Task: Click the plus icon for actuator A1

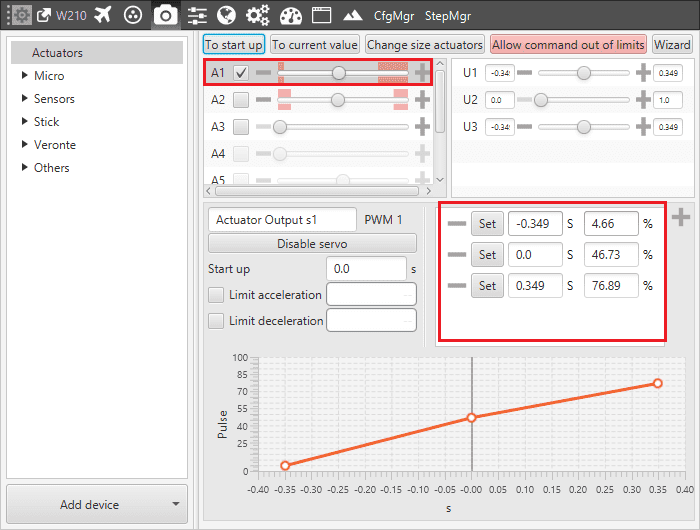Action: 422,73
